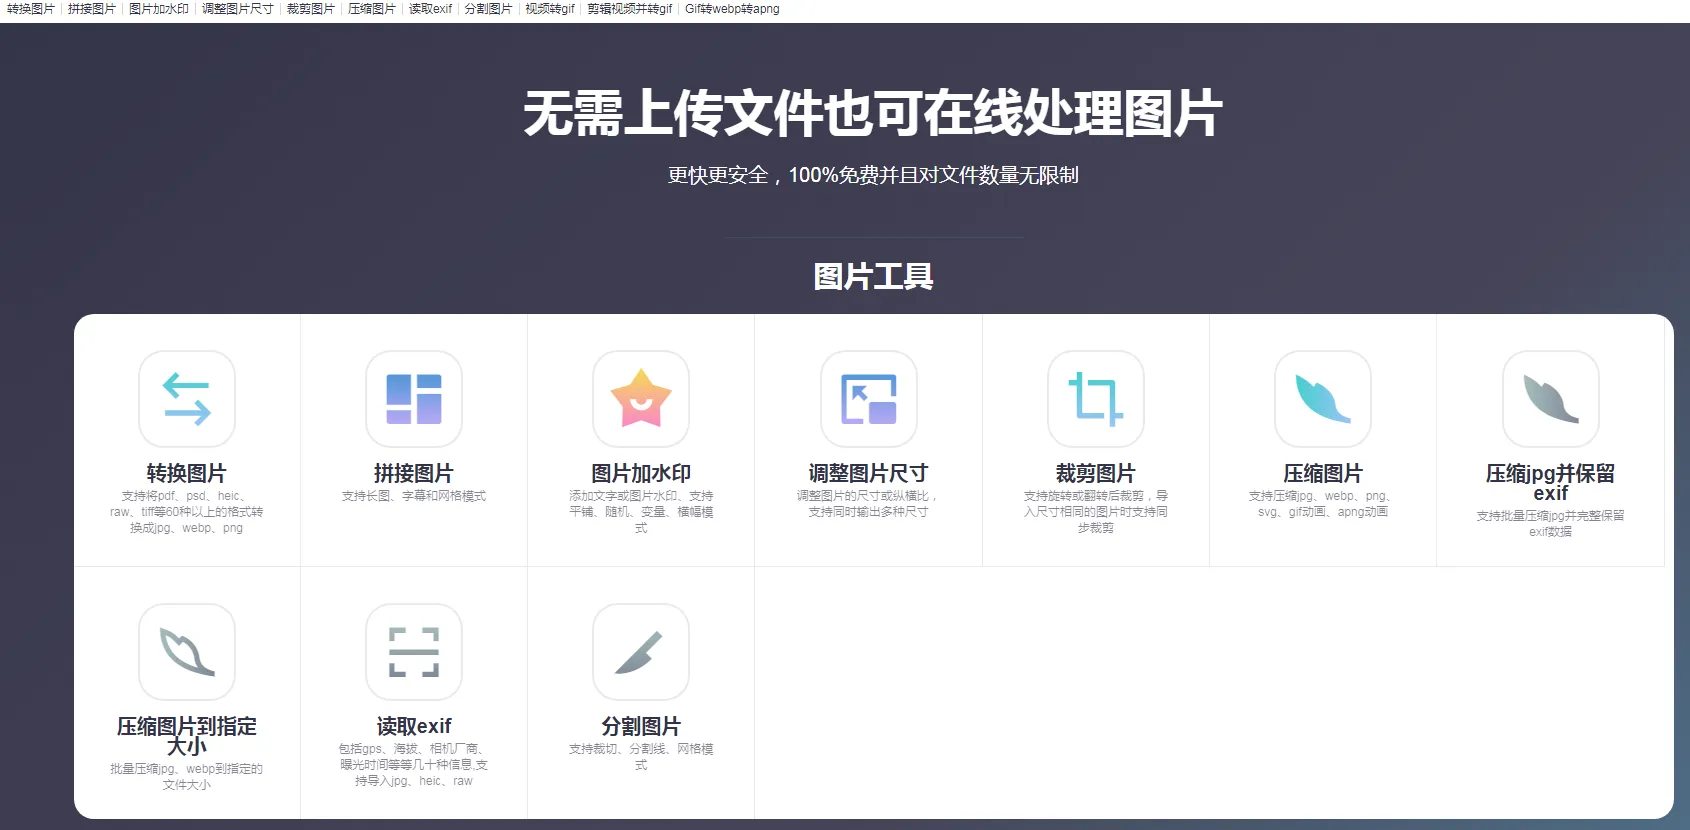1690x830 pixels.
Task: Select 图片加水印 in the top menu
Action: coord(159,9)
